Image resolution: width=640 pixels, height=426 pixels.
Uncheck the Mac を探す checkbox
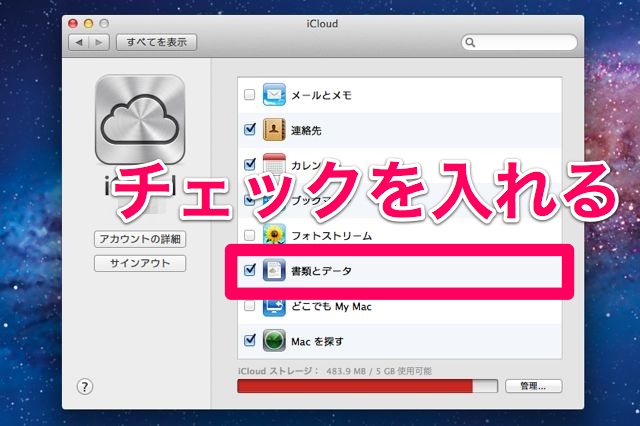[x=249, y=340]
